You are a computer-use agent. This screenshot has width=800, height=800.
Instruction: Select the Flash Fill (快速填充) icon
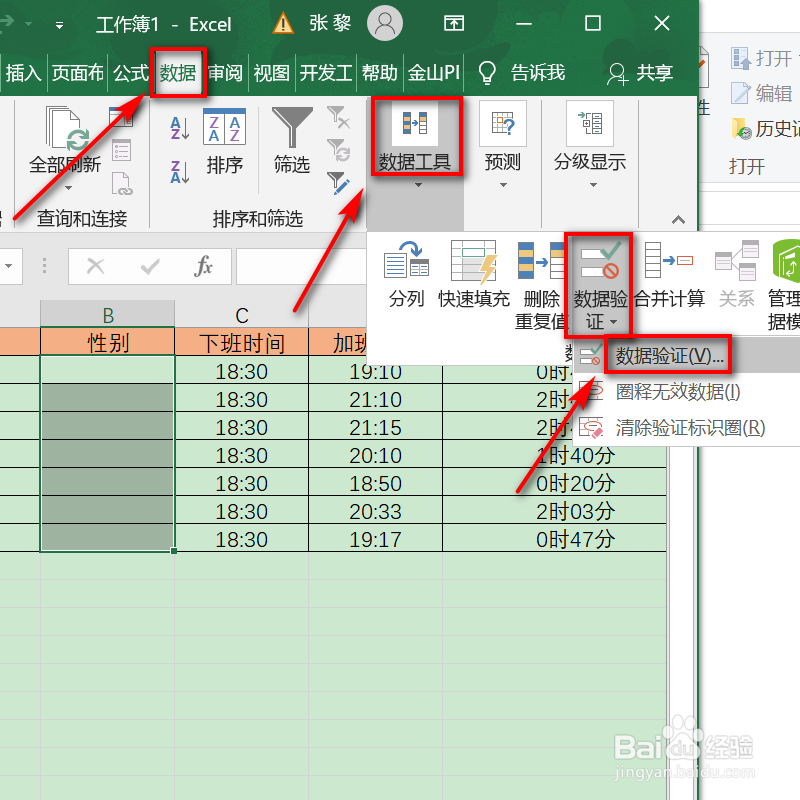pyautogui.click(x=473, y=270)
